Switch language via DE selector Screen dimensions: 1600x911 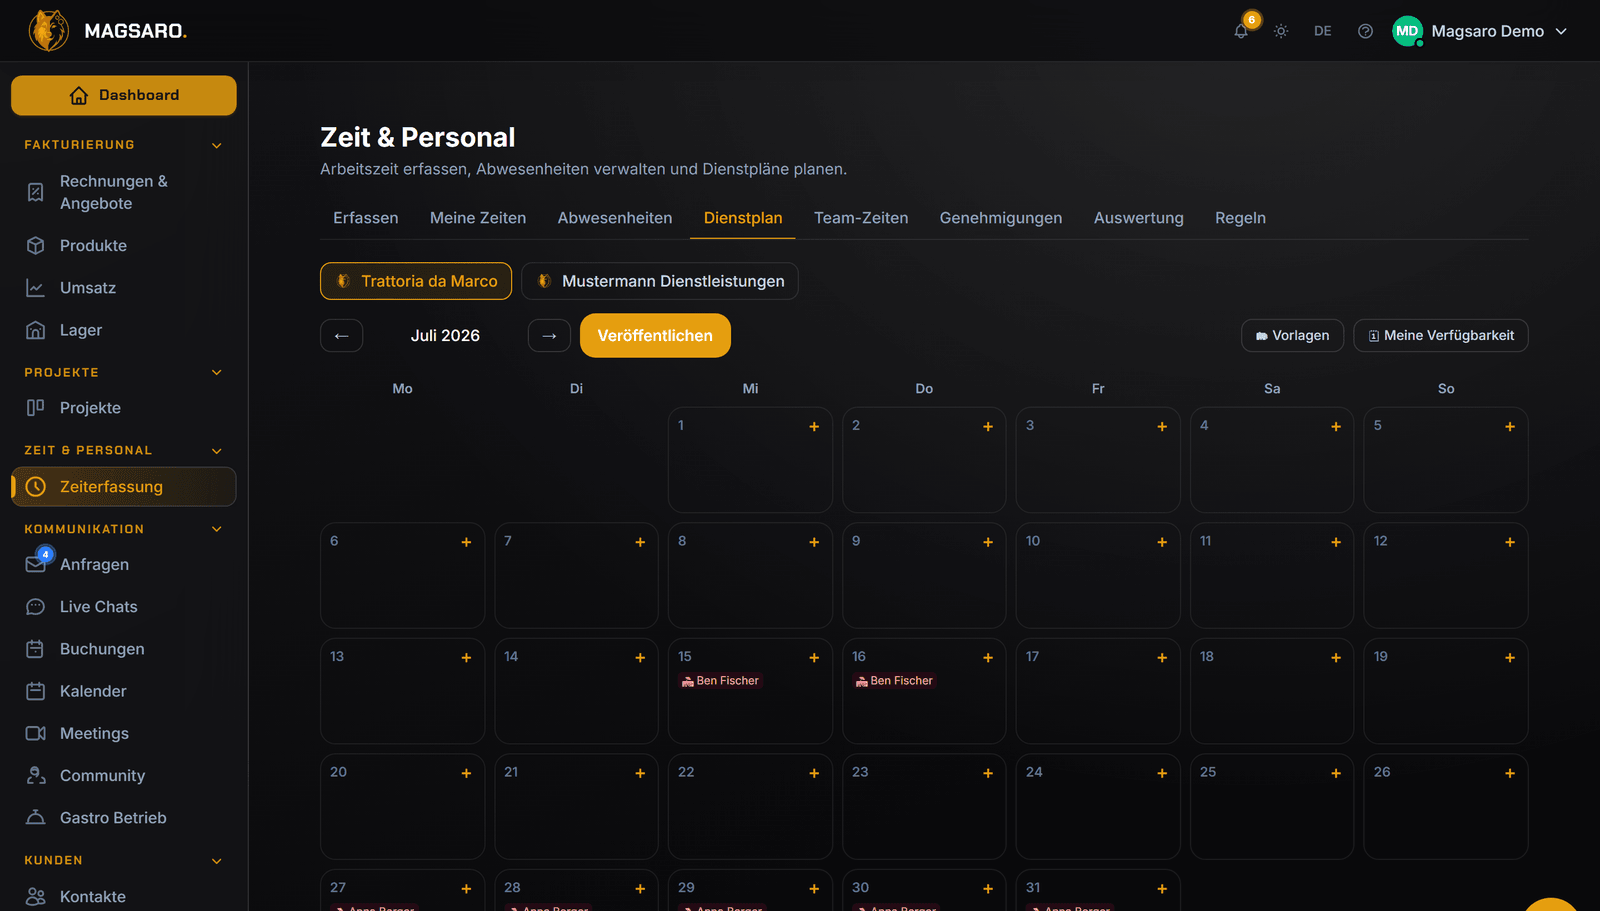click(1323, 31)
